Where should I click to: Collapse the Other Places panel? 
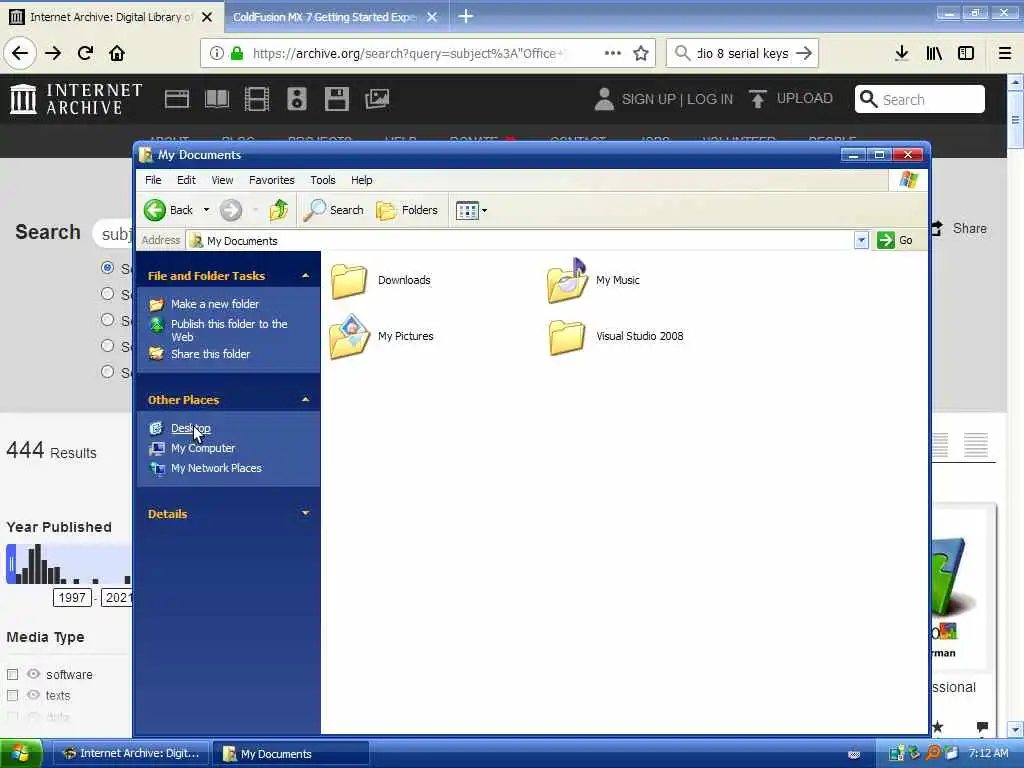pos(305,400)
